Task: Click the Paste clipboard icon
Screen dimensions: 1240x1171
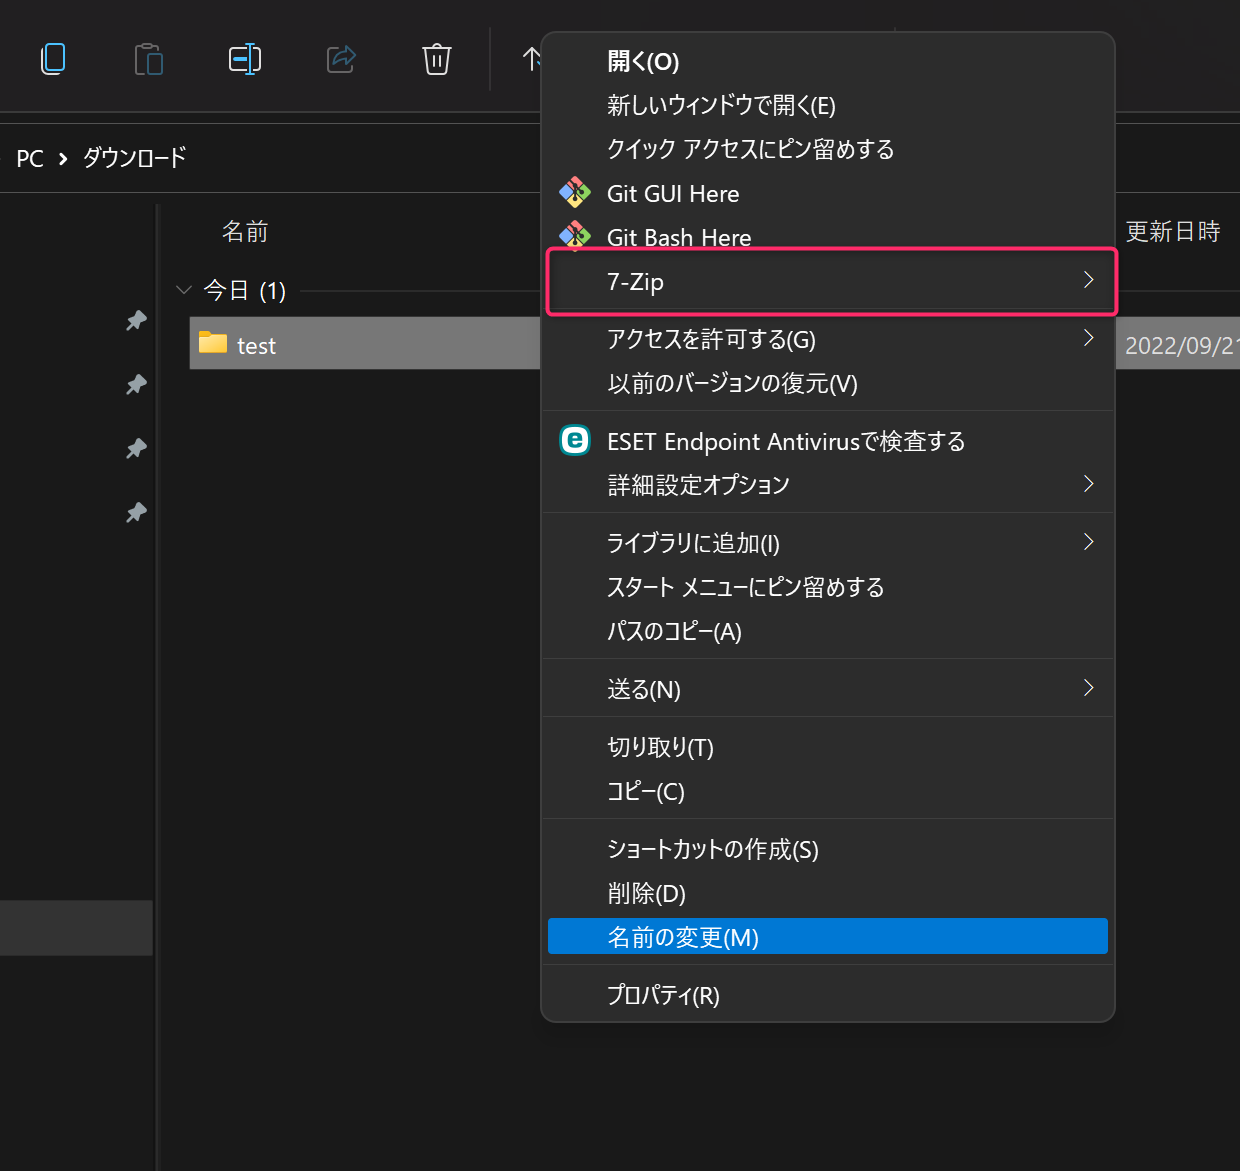Action: point(149,59)
